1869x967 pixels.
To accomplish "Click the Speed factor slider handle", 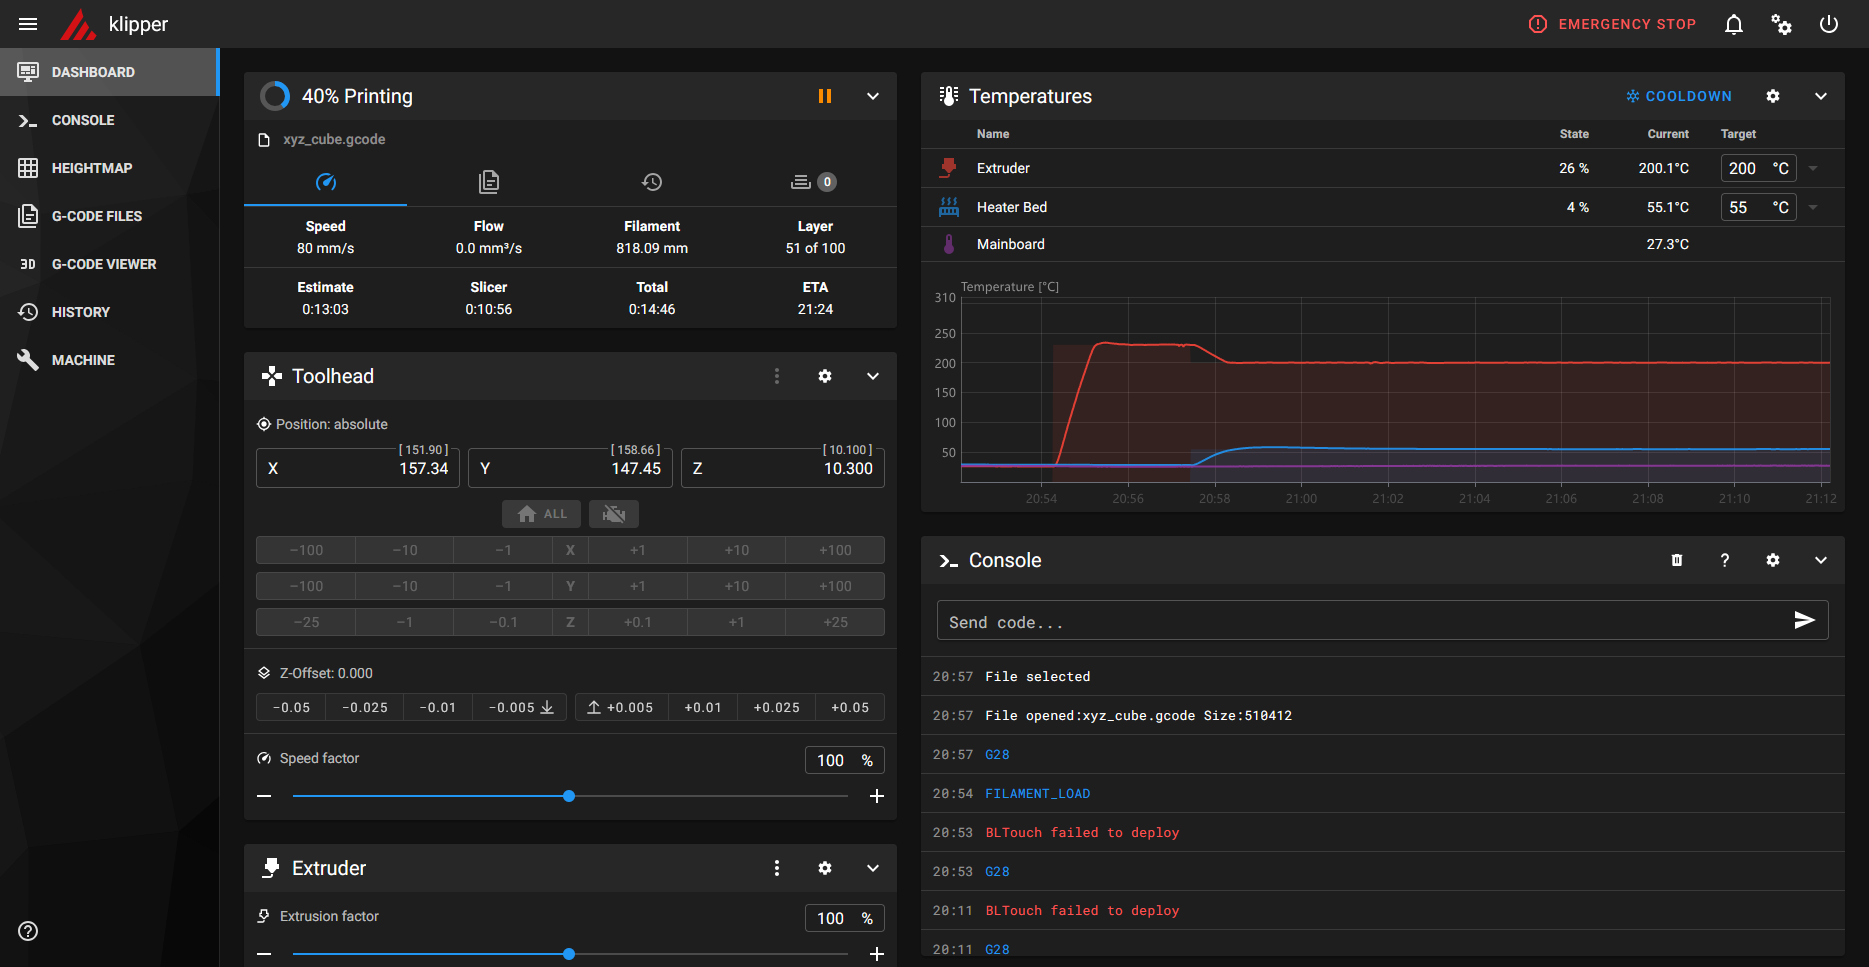I will [569, 796].
